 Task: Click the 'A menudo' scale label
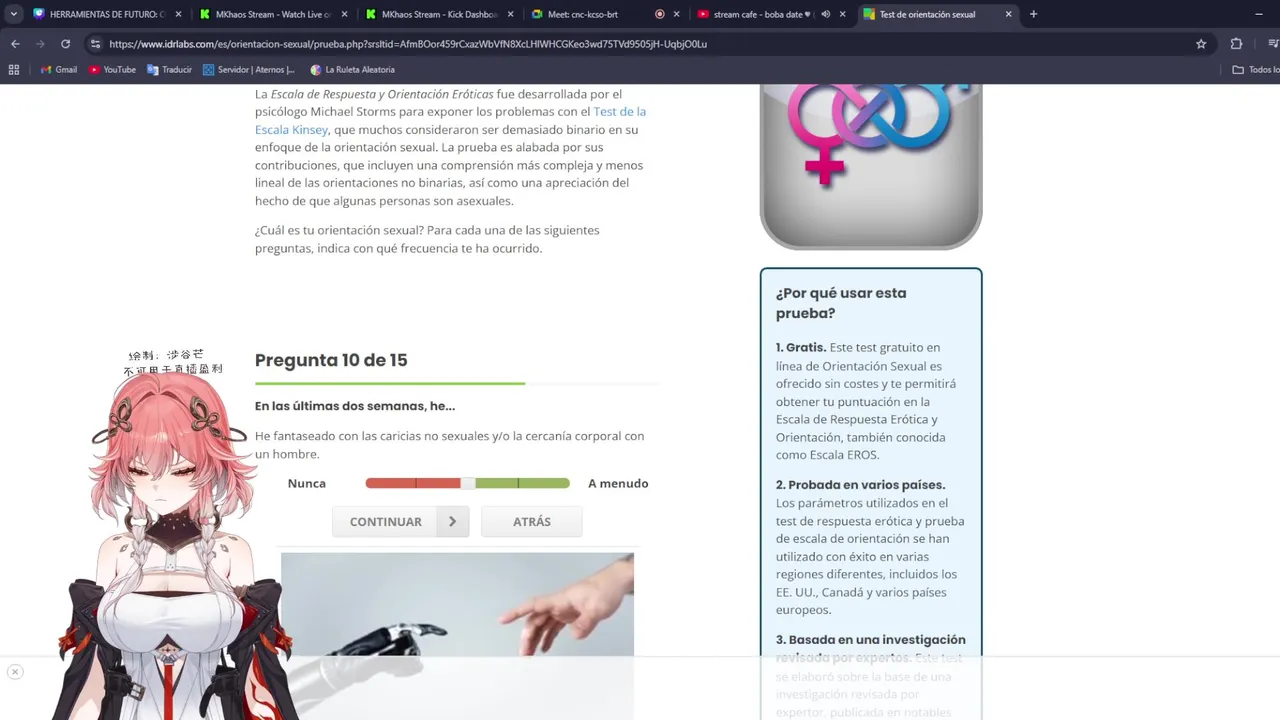tap(618, 483)
